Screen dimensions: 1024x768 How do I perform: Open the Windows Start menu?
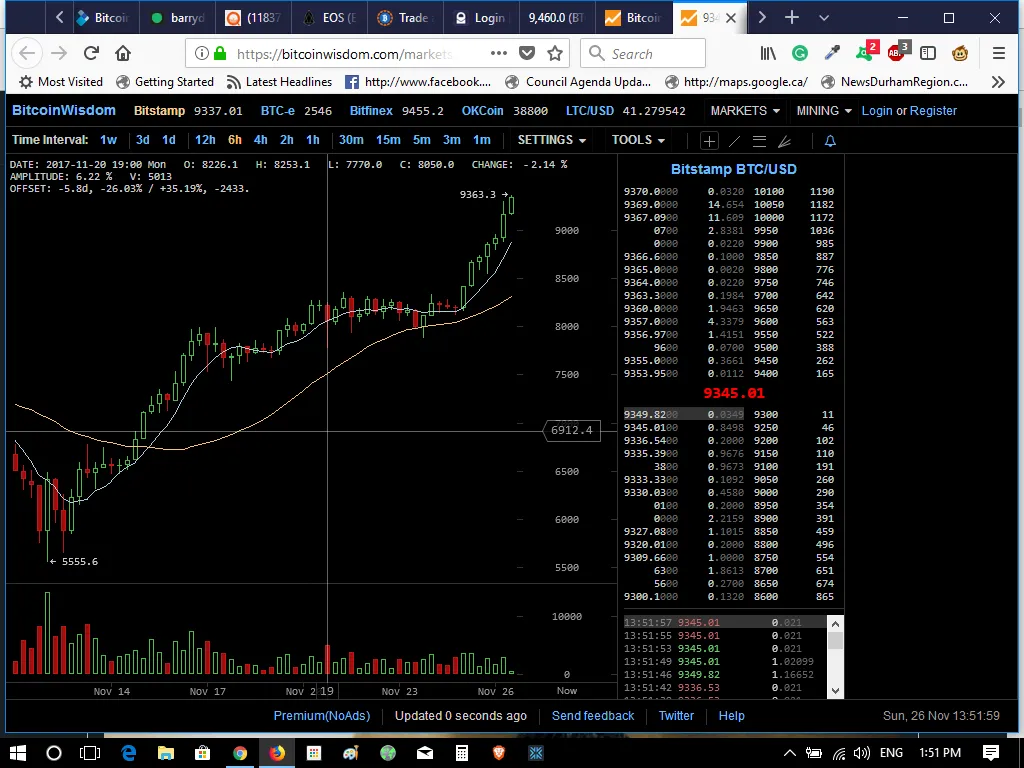tap(18, 753)
